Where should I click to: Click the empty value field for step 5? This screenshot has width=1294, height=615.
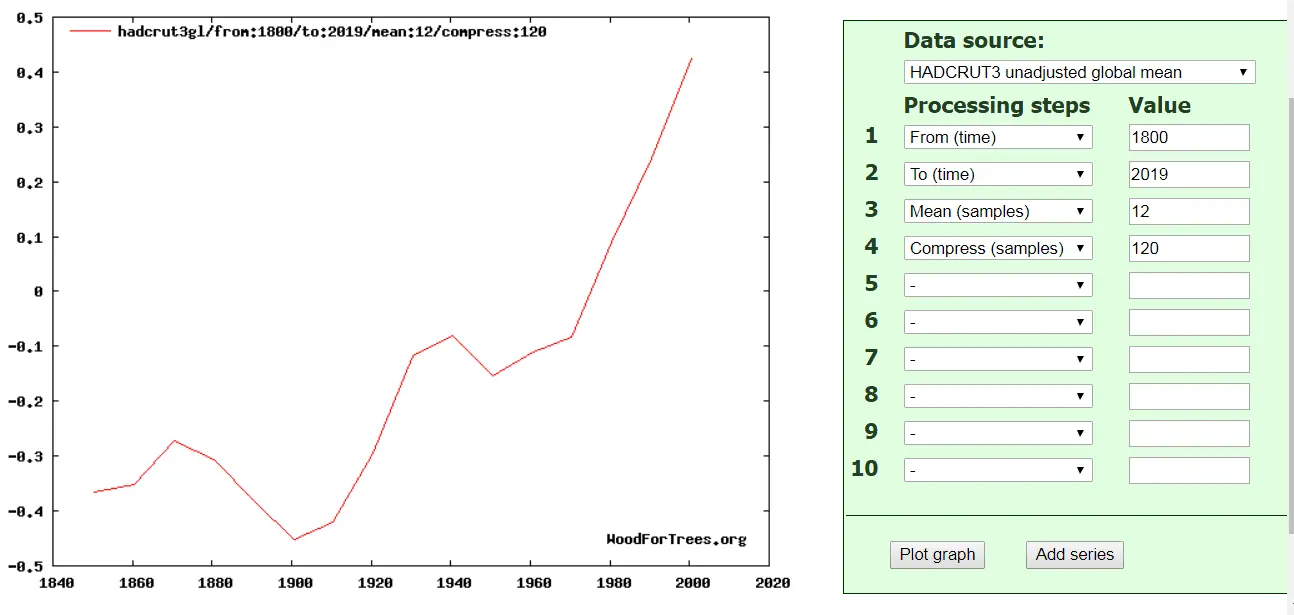coord(1188,285)
